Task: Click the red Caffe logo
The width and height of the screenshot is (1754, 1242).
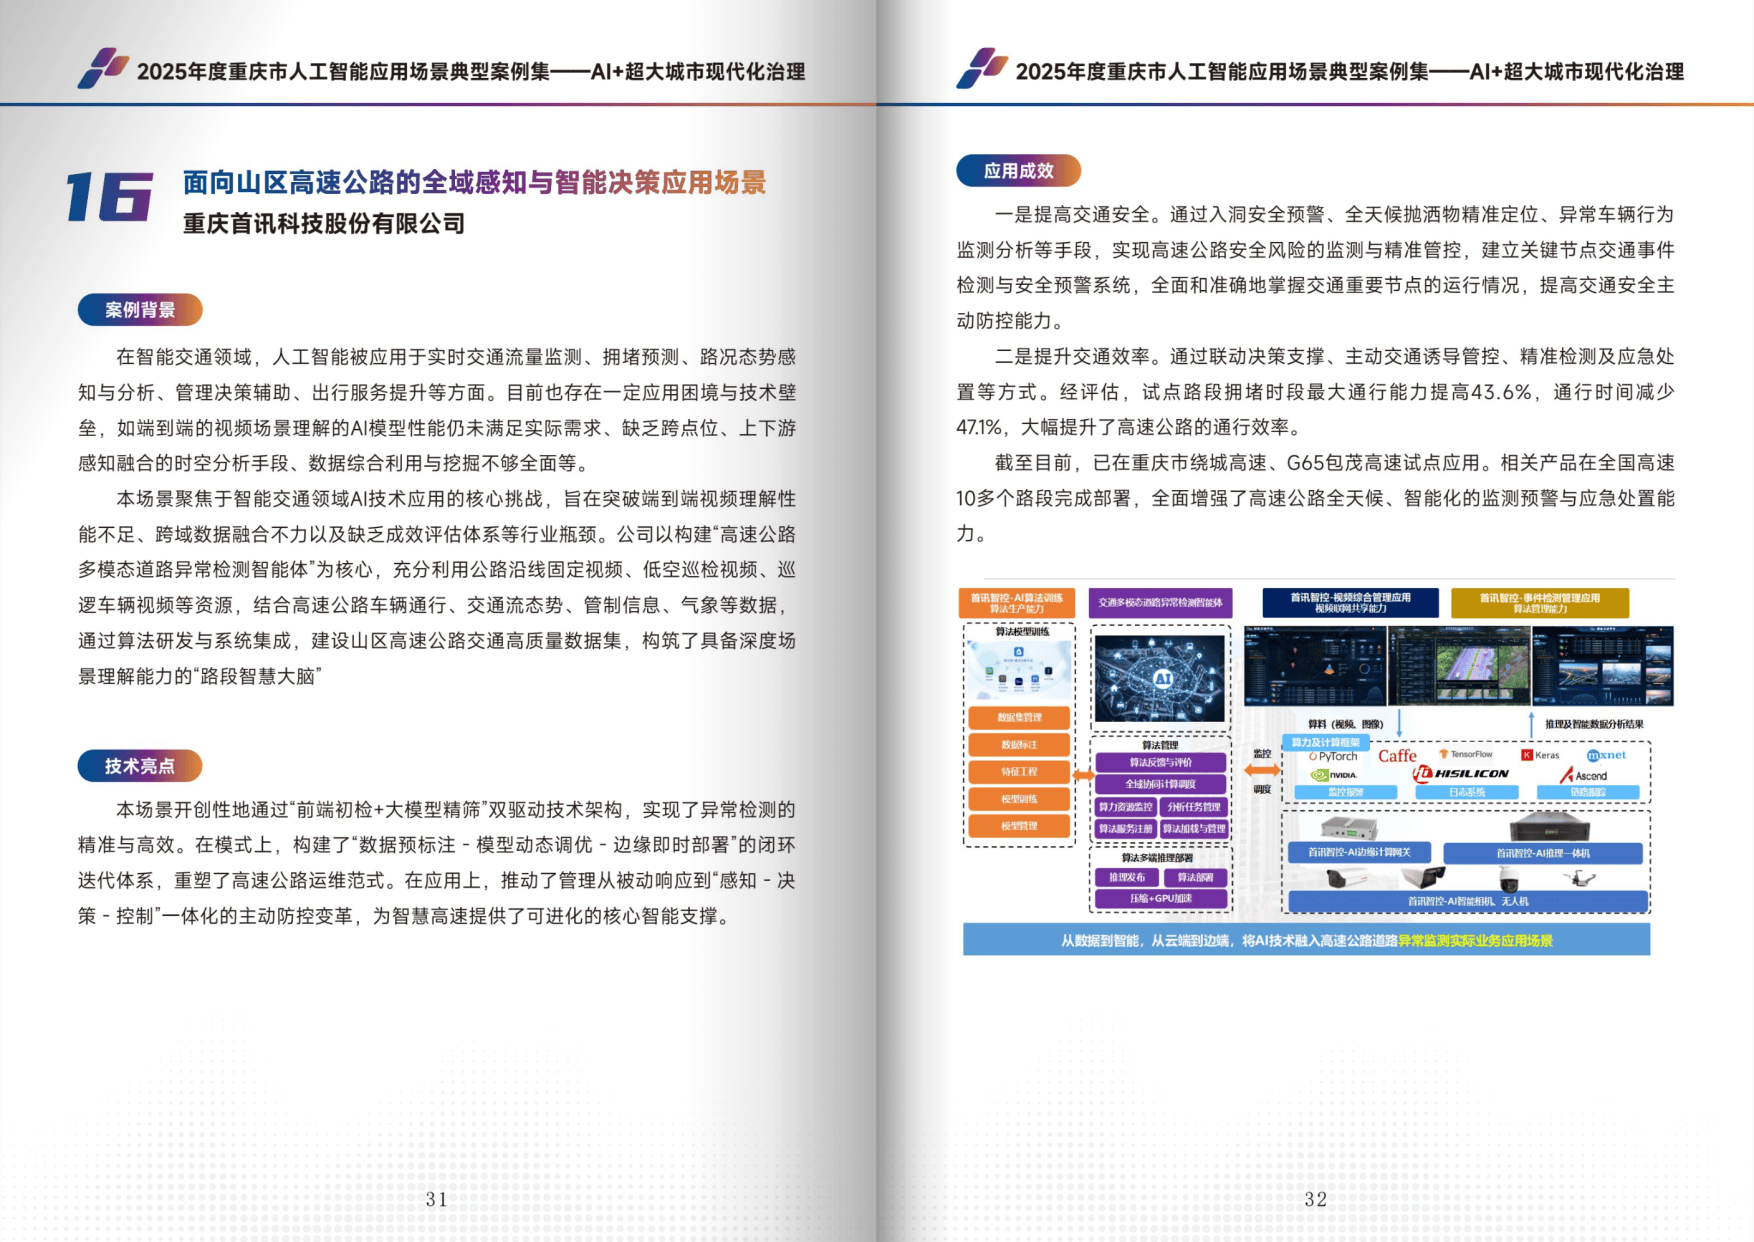Action: [x=1397, y=756]
